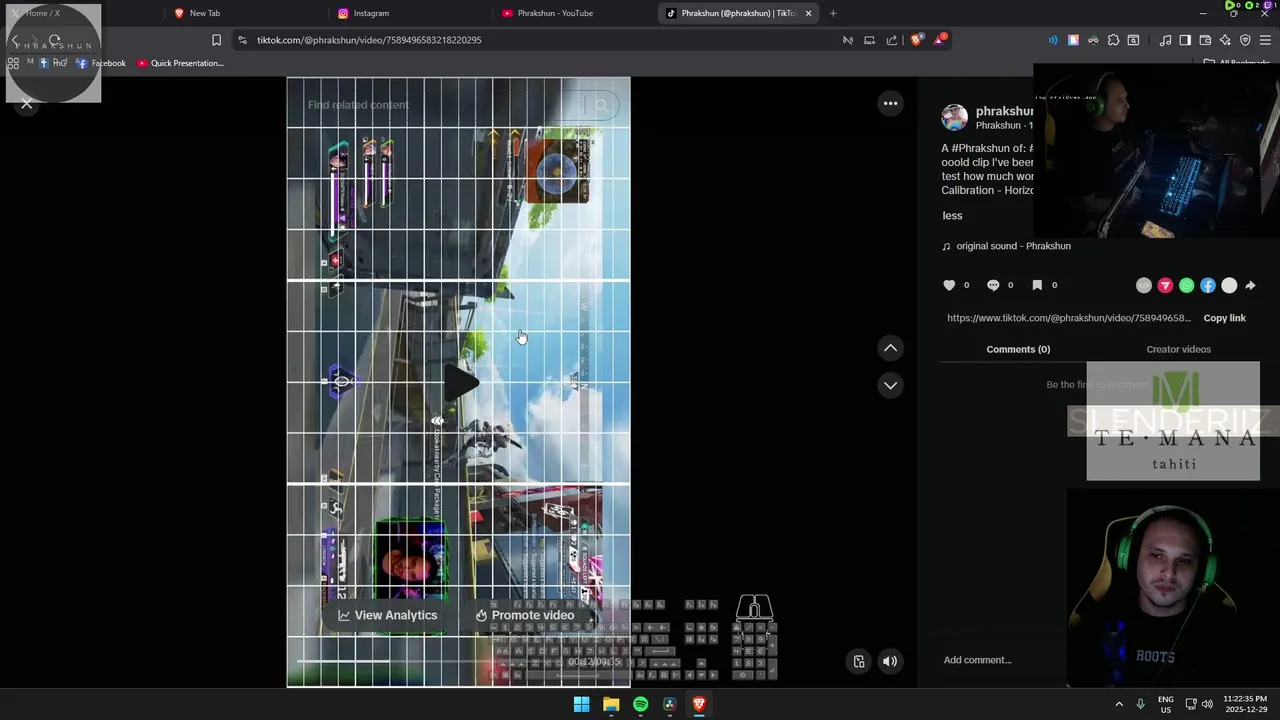
Task: Expand hidden system tray icons
Action: click(x=1119, y=704)
